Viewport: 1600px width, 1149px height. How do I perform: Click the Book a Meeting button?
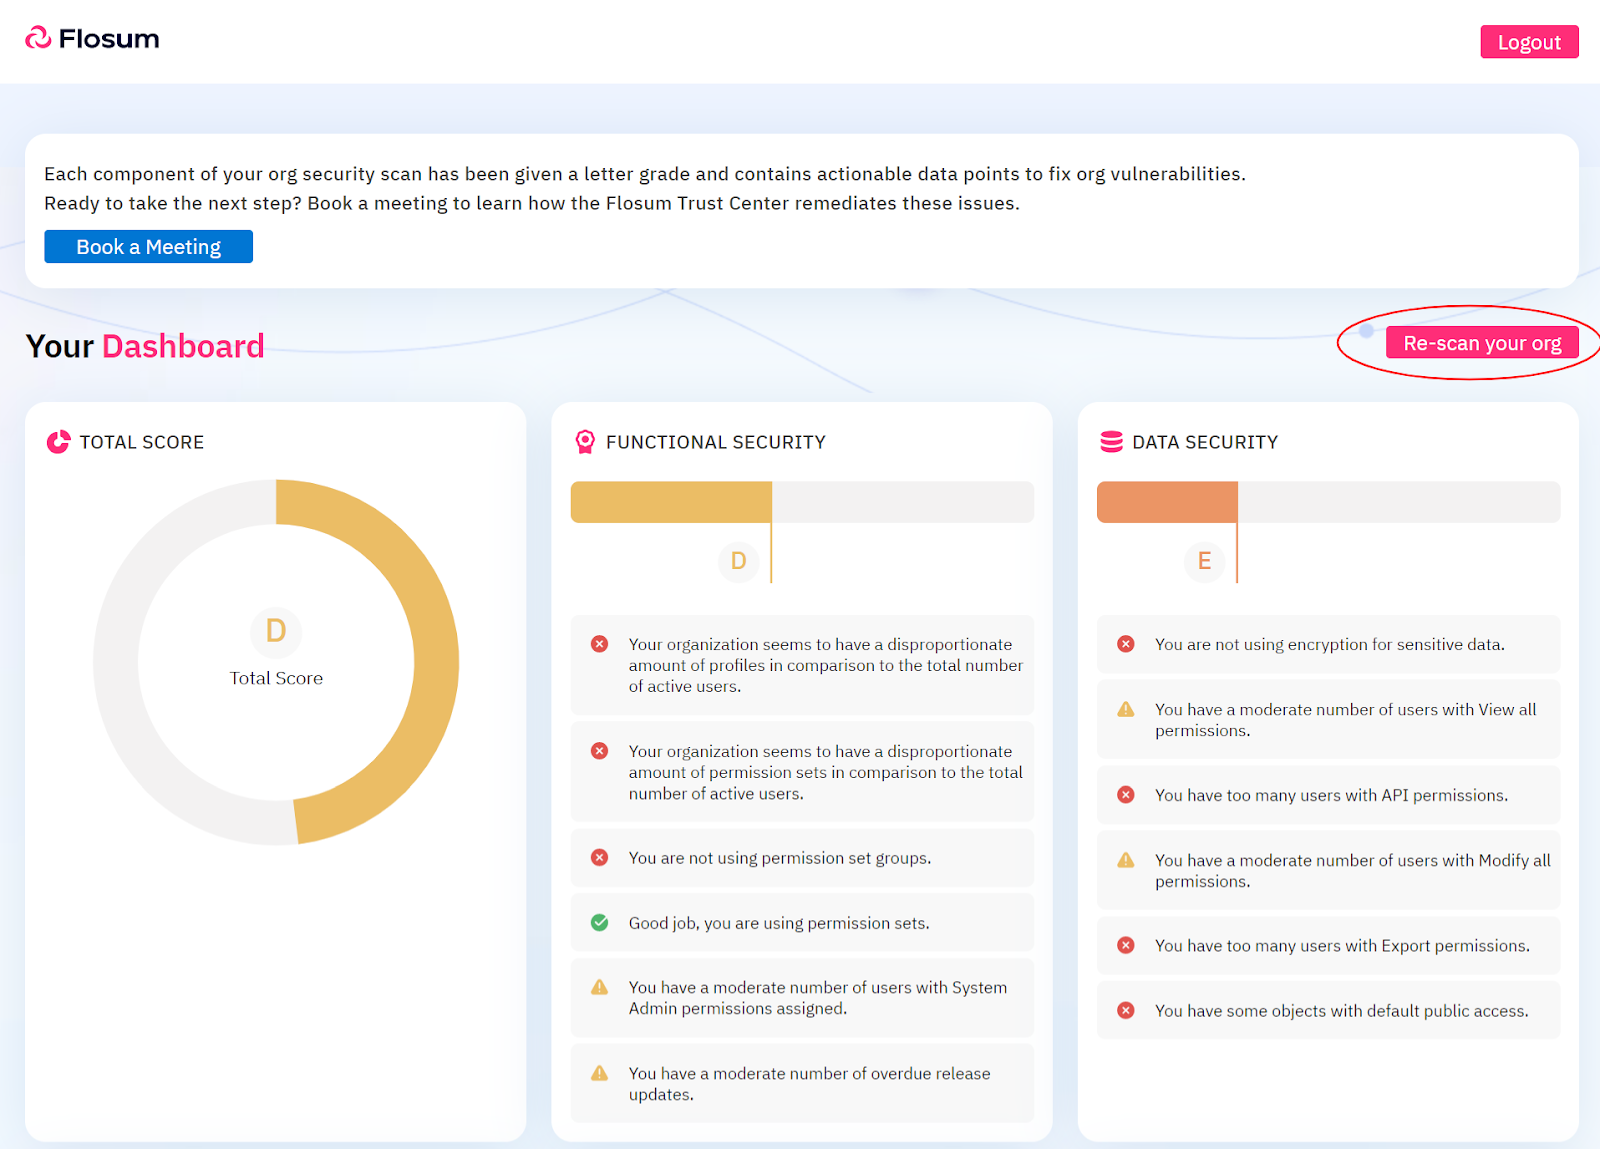click(x=148, y=247)
